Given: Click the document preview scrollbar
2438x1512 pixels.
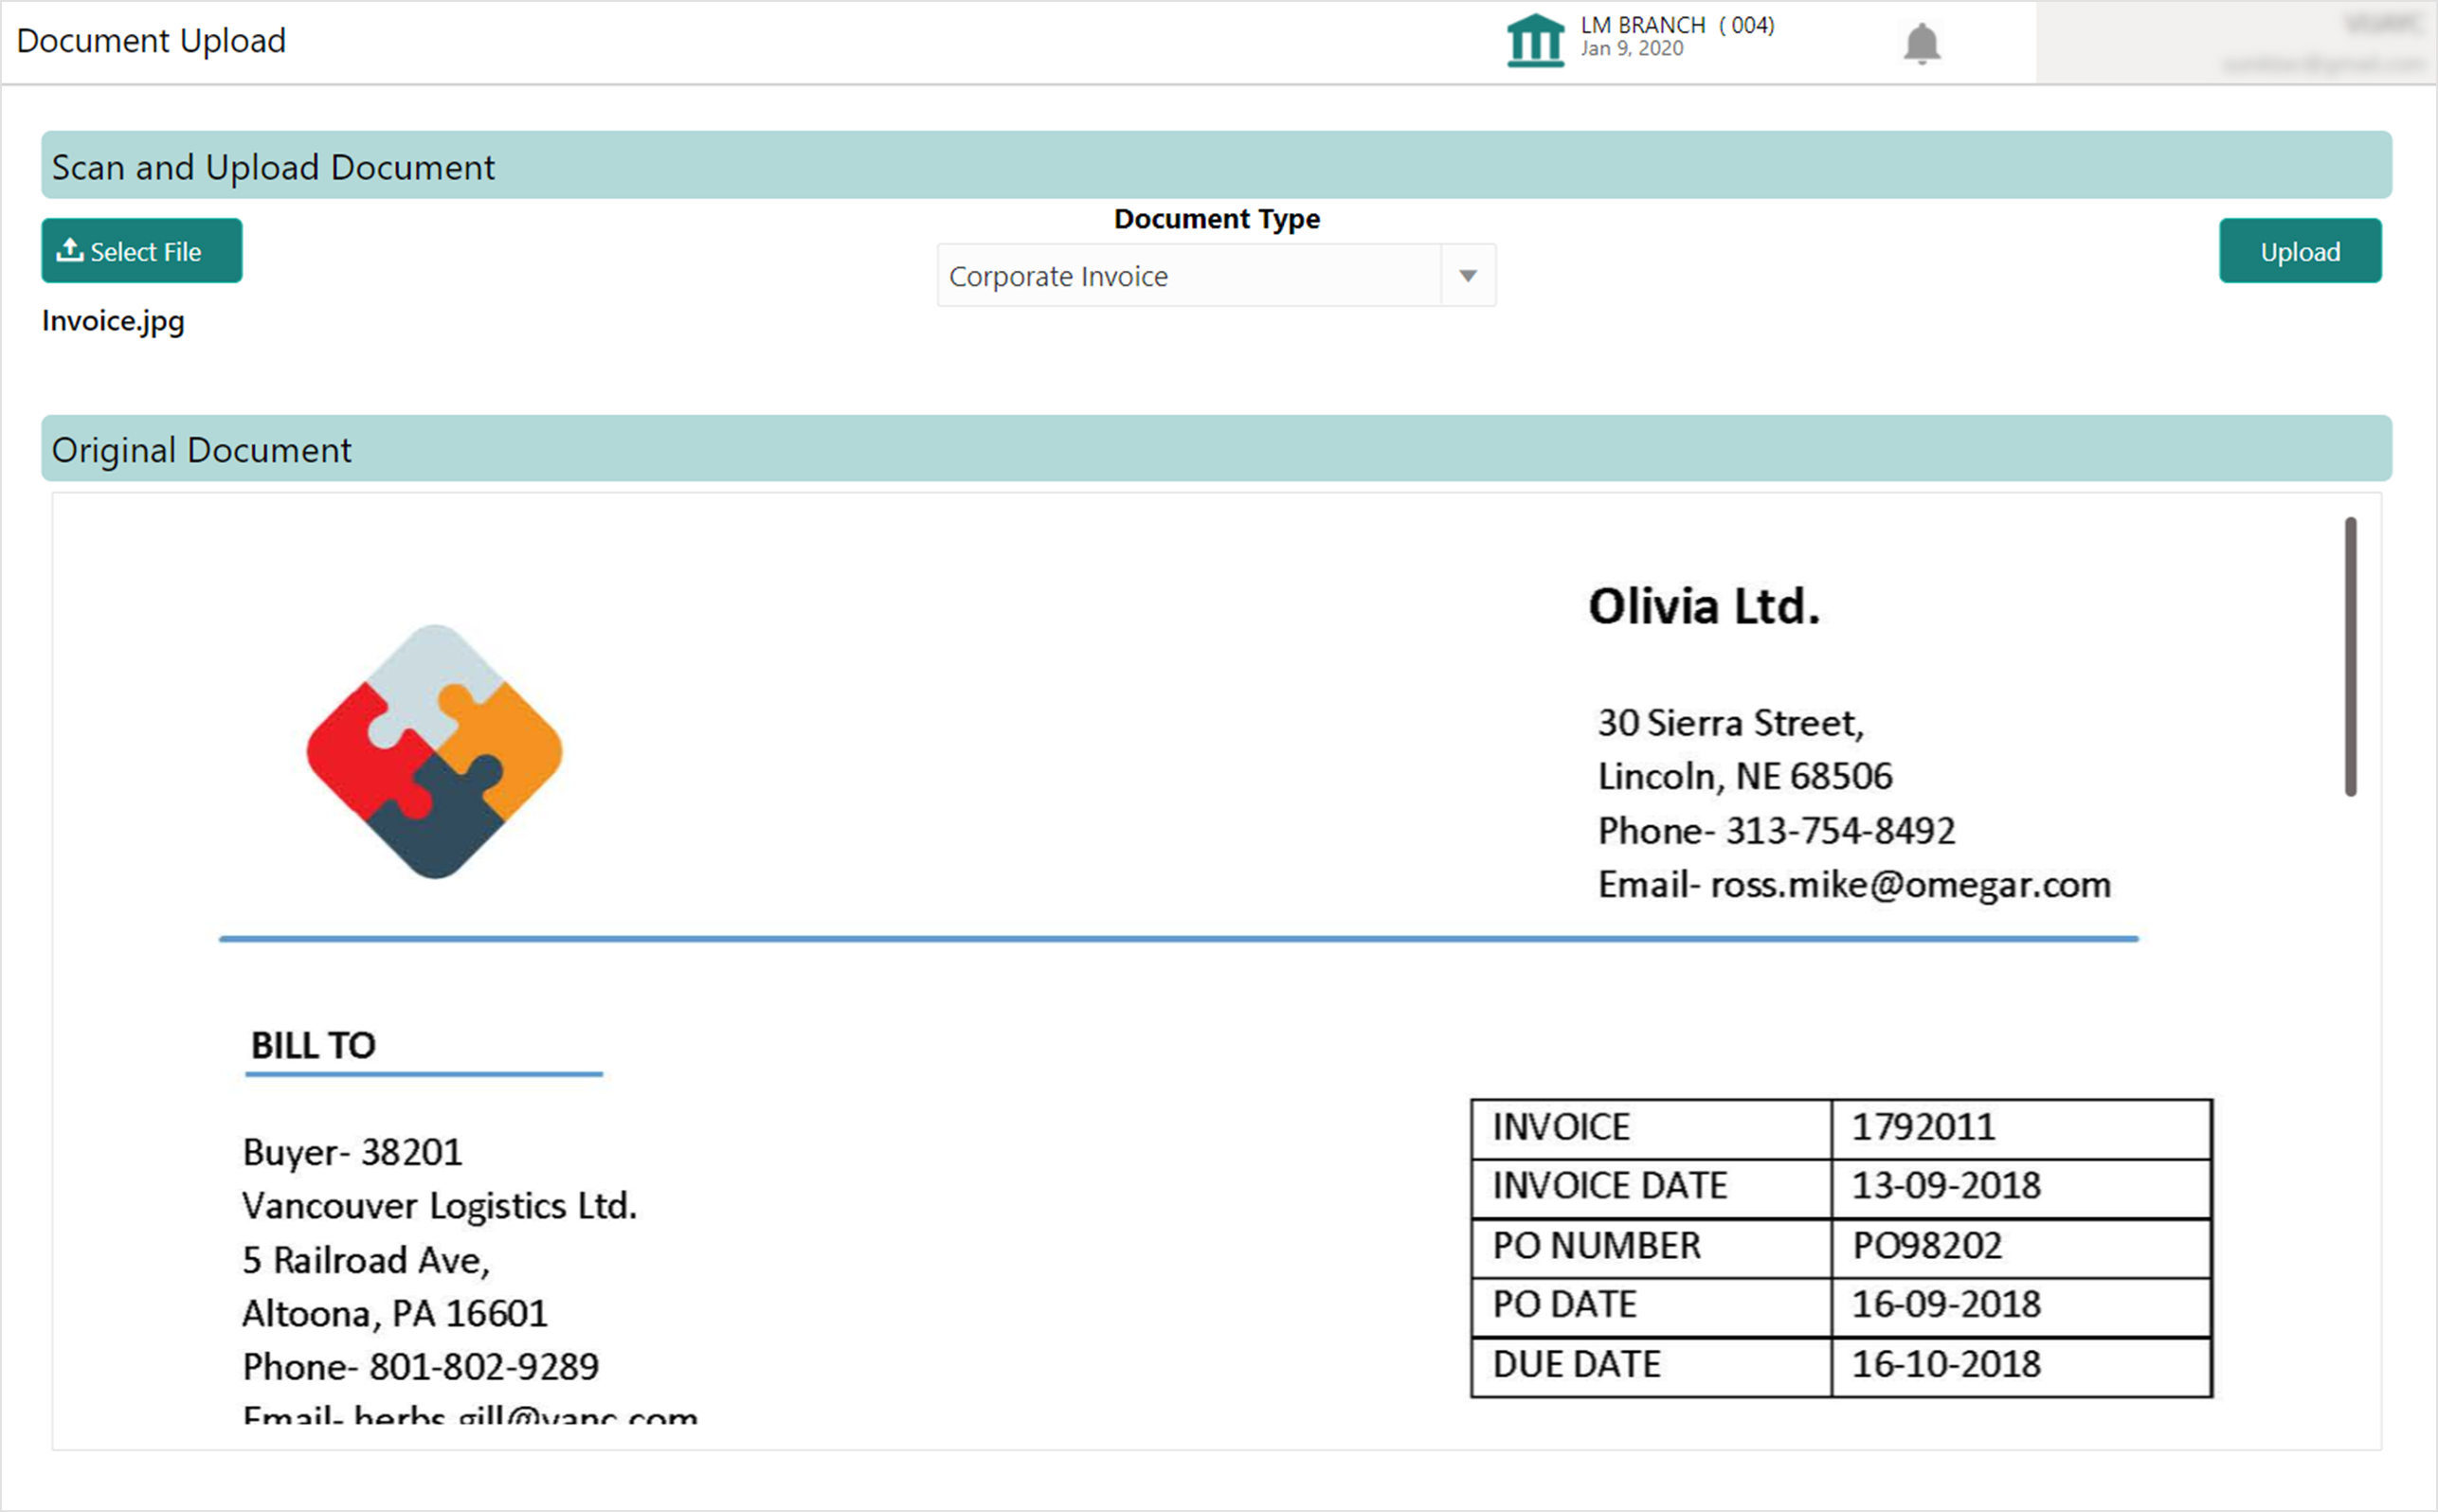Looking at the screenshot, I should (2350, 656).
